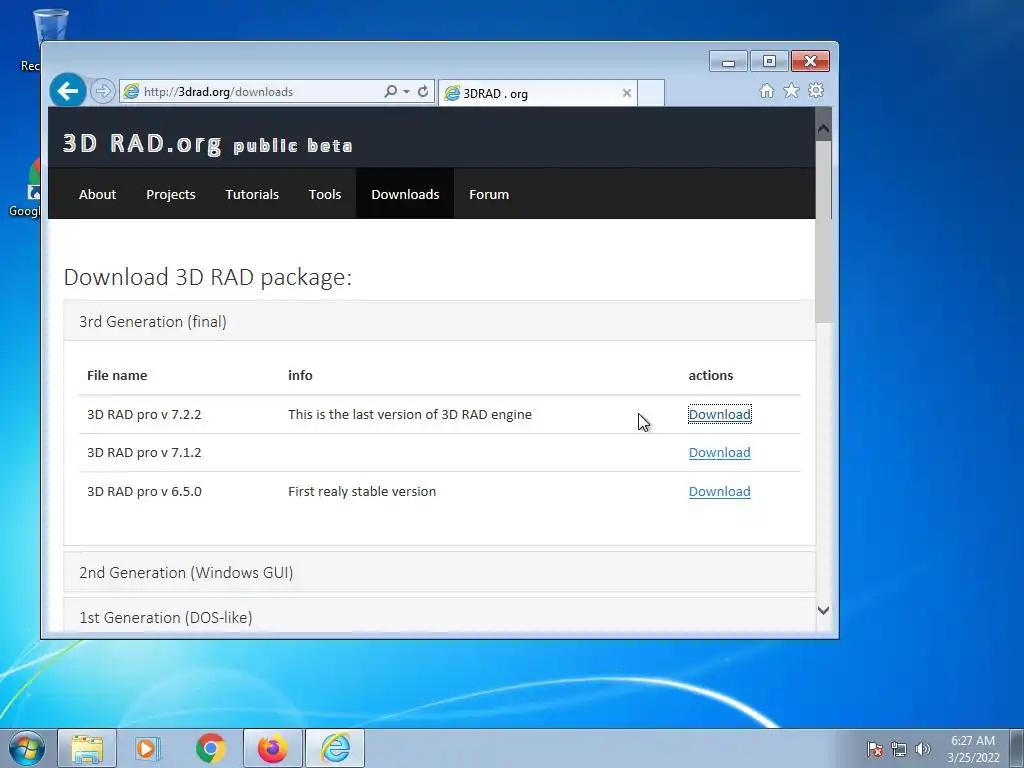Click the Show desktop button
1024x768 pixels.
tap(1017, 748)
